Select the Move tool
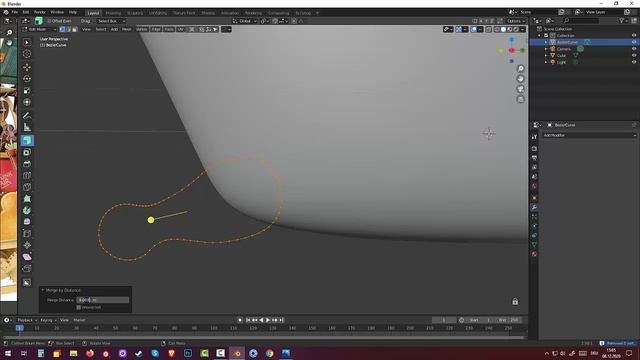Viewport: 640px width, 360px height. tap(27, 67)
